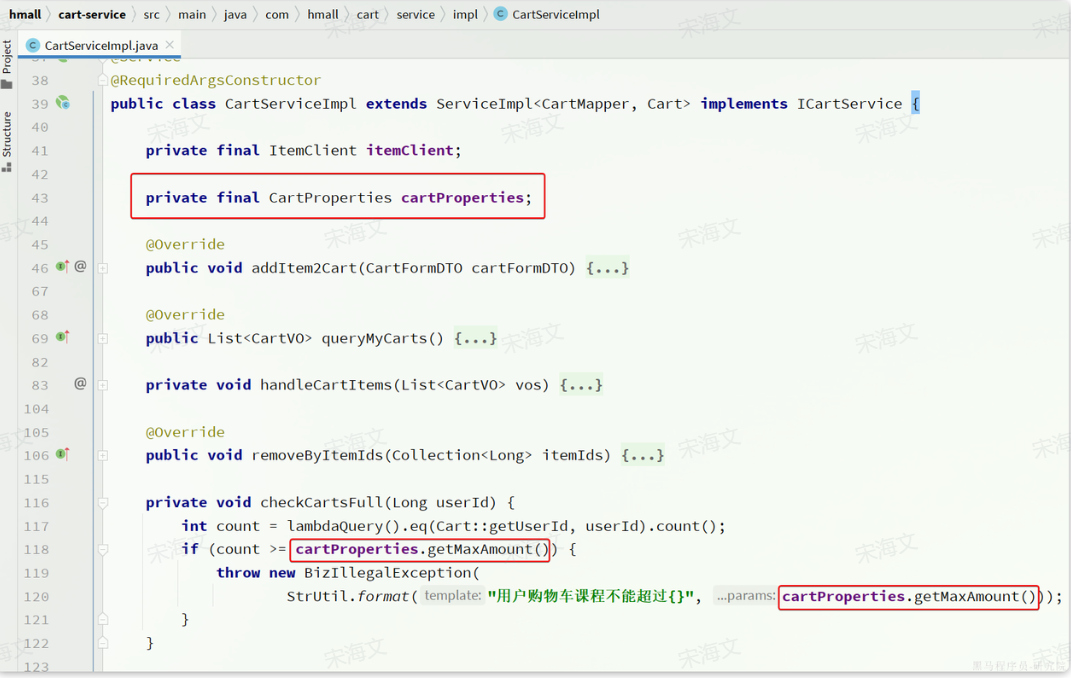Viewport: 1071px width, 678px height.
Task: Click folded {...} body of queryMyCarts
Action: 475,338
